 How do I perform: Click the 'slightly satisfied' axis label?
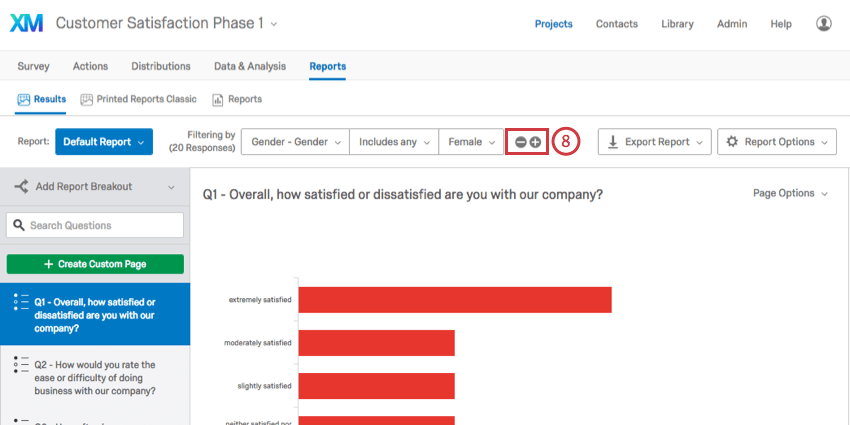[x=265, y=386]
